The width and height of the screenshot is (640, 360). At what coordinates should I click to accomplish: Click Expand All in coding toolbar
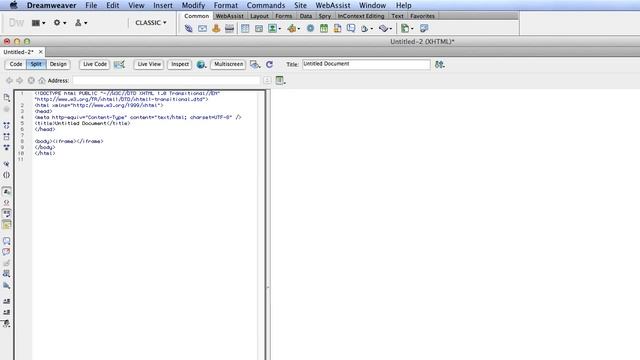7,148
